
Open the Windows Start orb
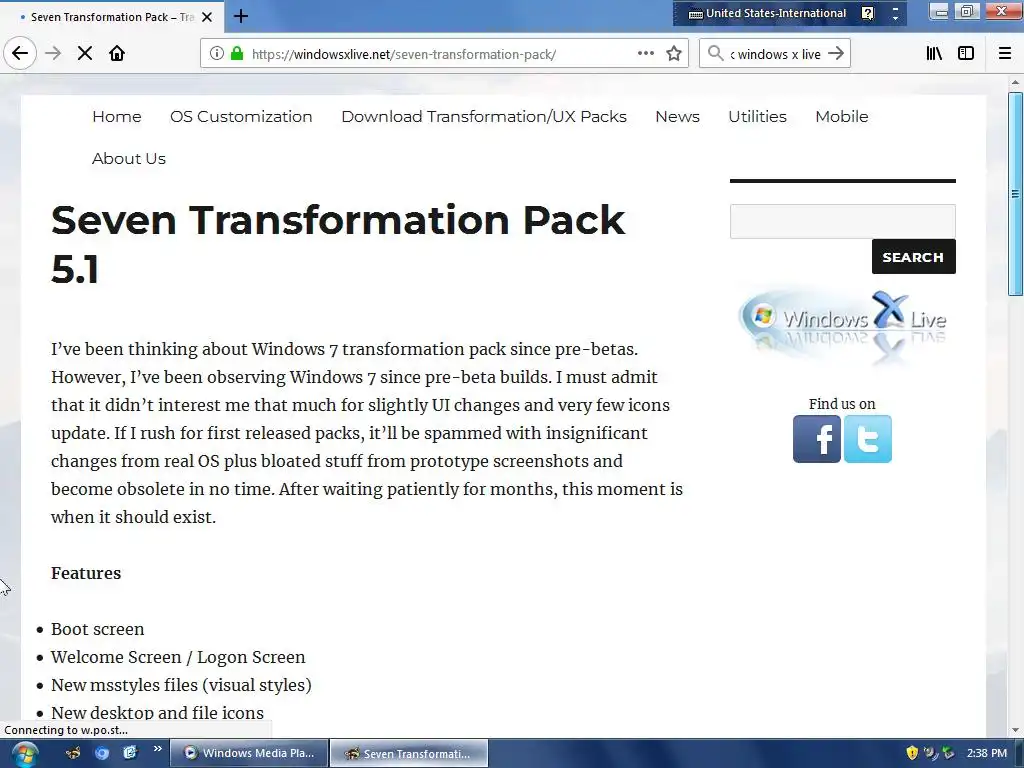(24, 754)
